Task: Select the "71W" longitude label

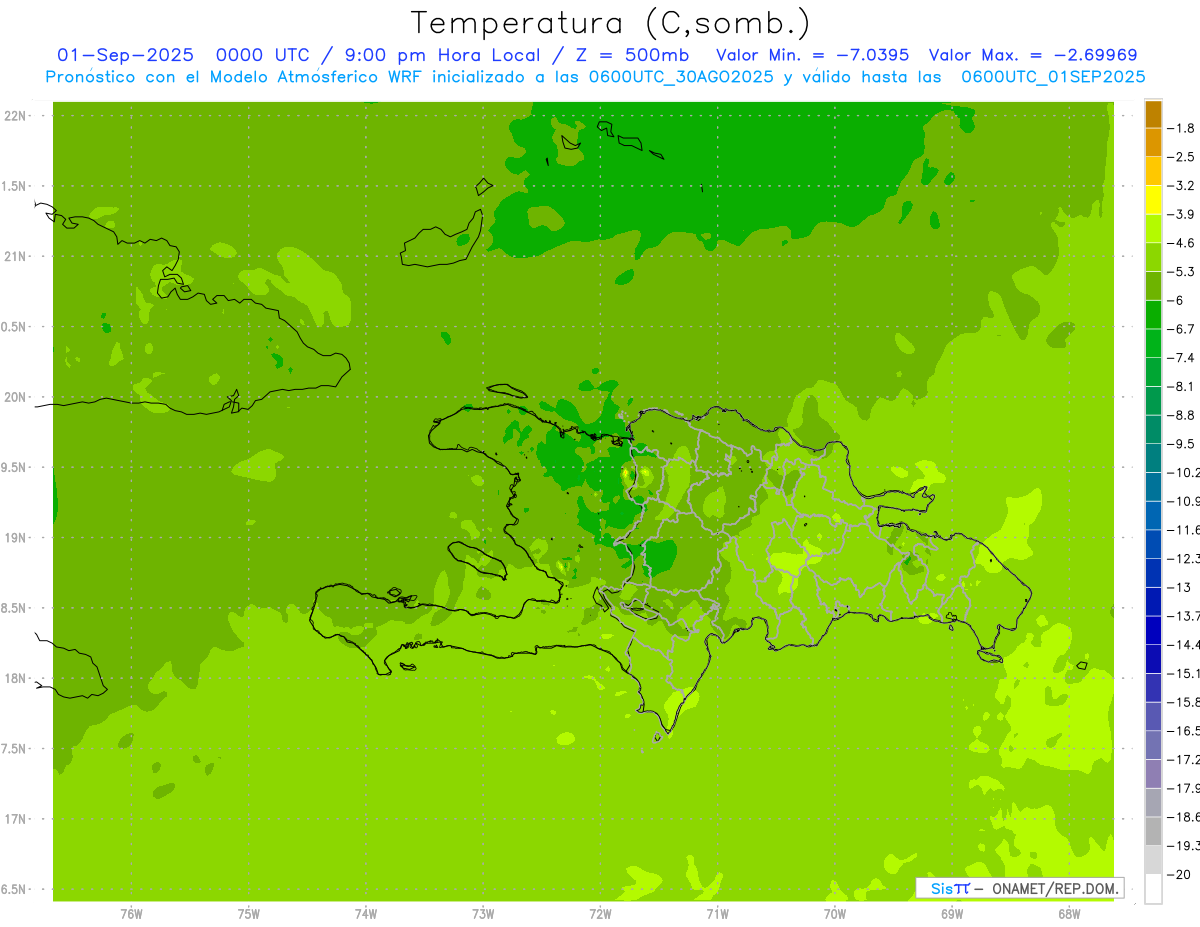Action: point(717,914)
